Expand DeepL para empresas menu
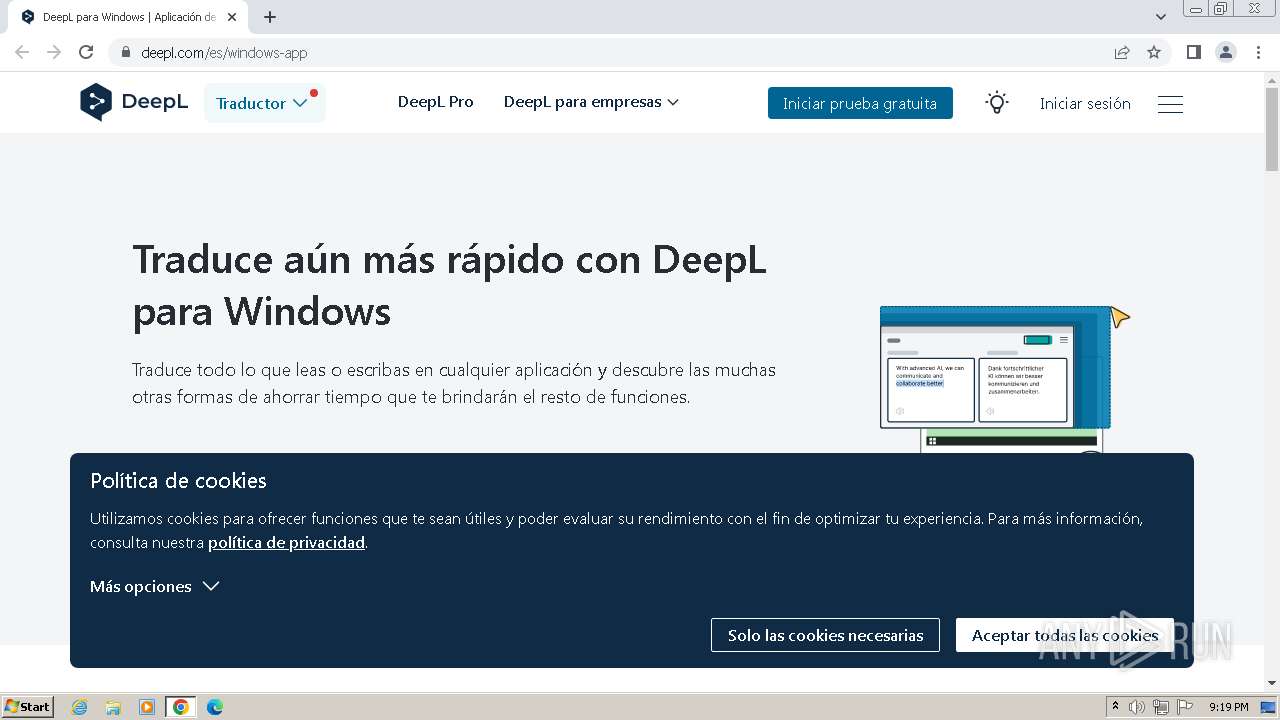 click(x=591, y=102)
